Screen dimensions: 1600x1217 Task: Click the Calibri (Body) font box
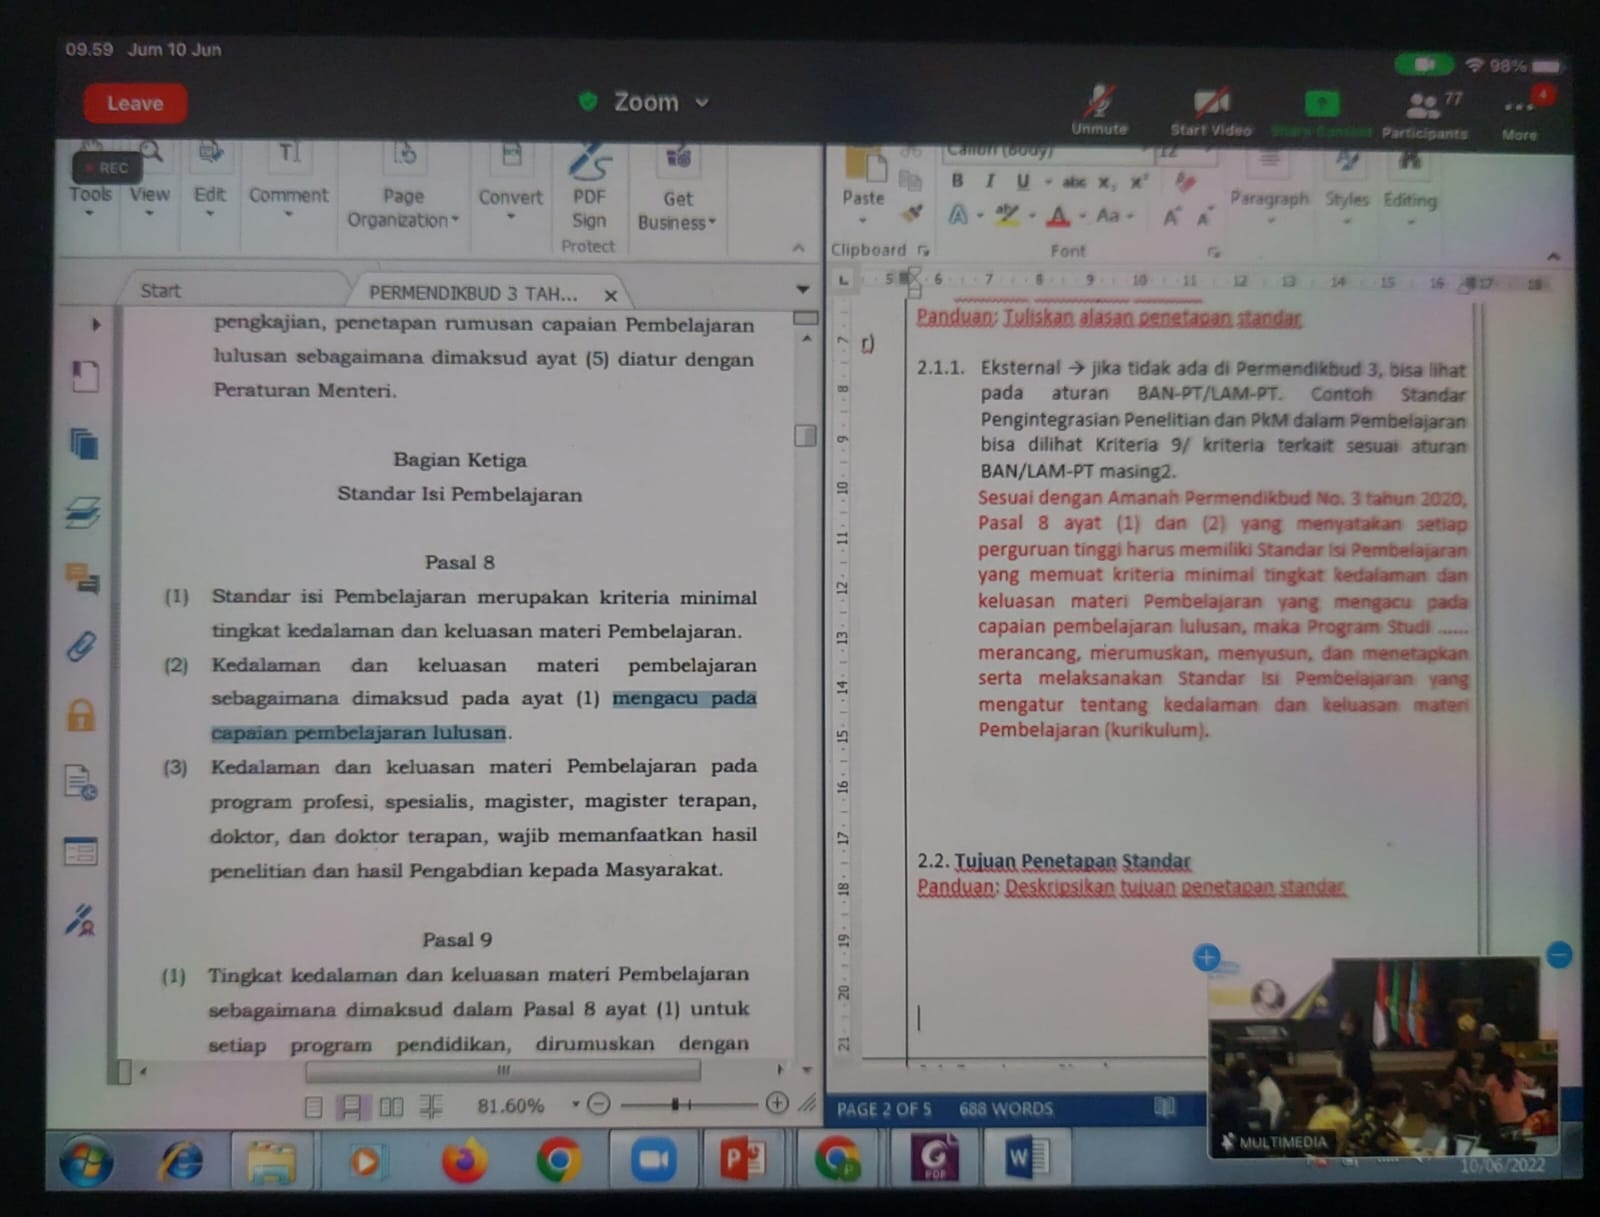[1045, 151]
